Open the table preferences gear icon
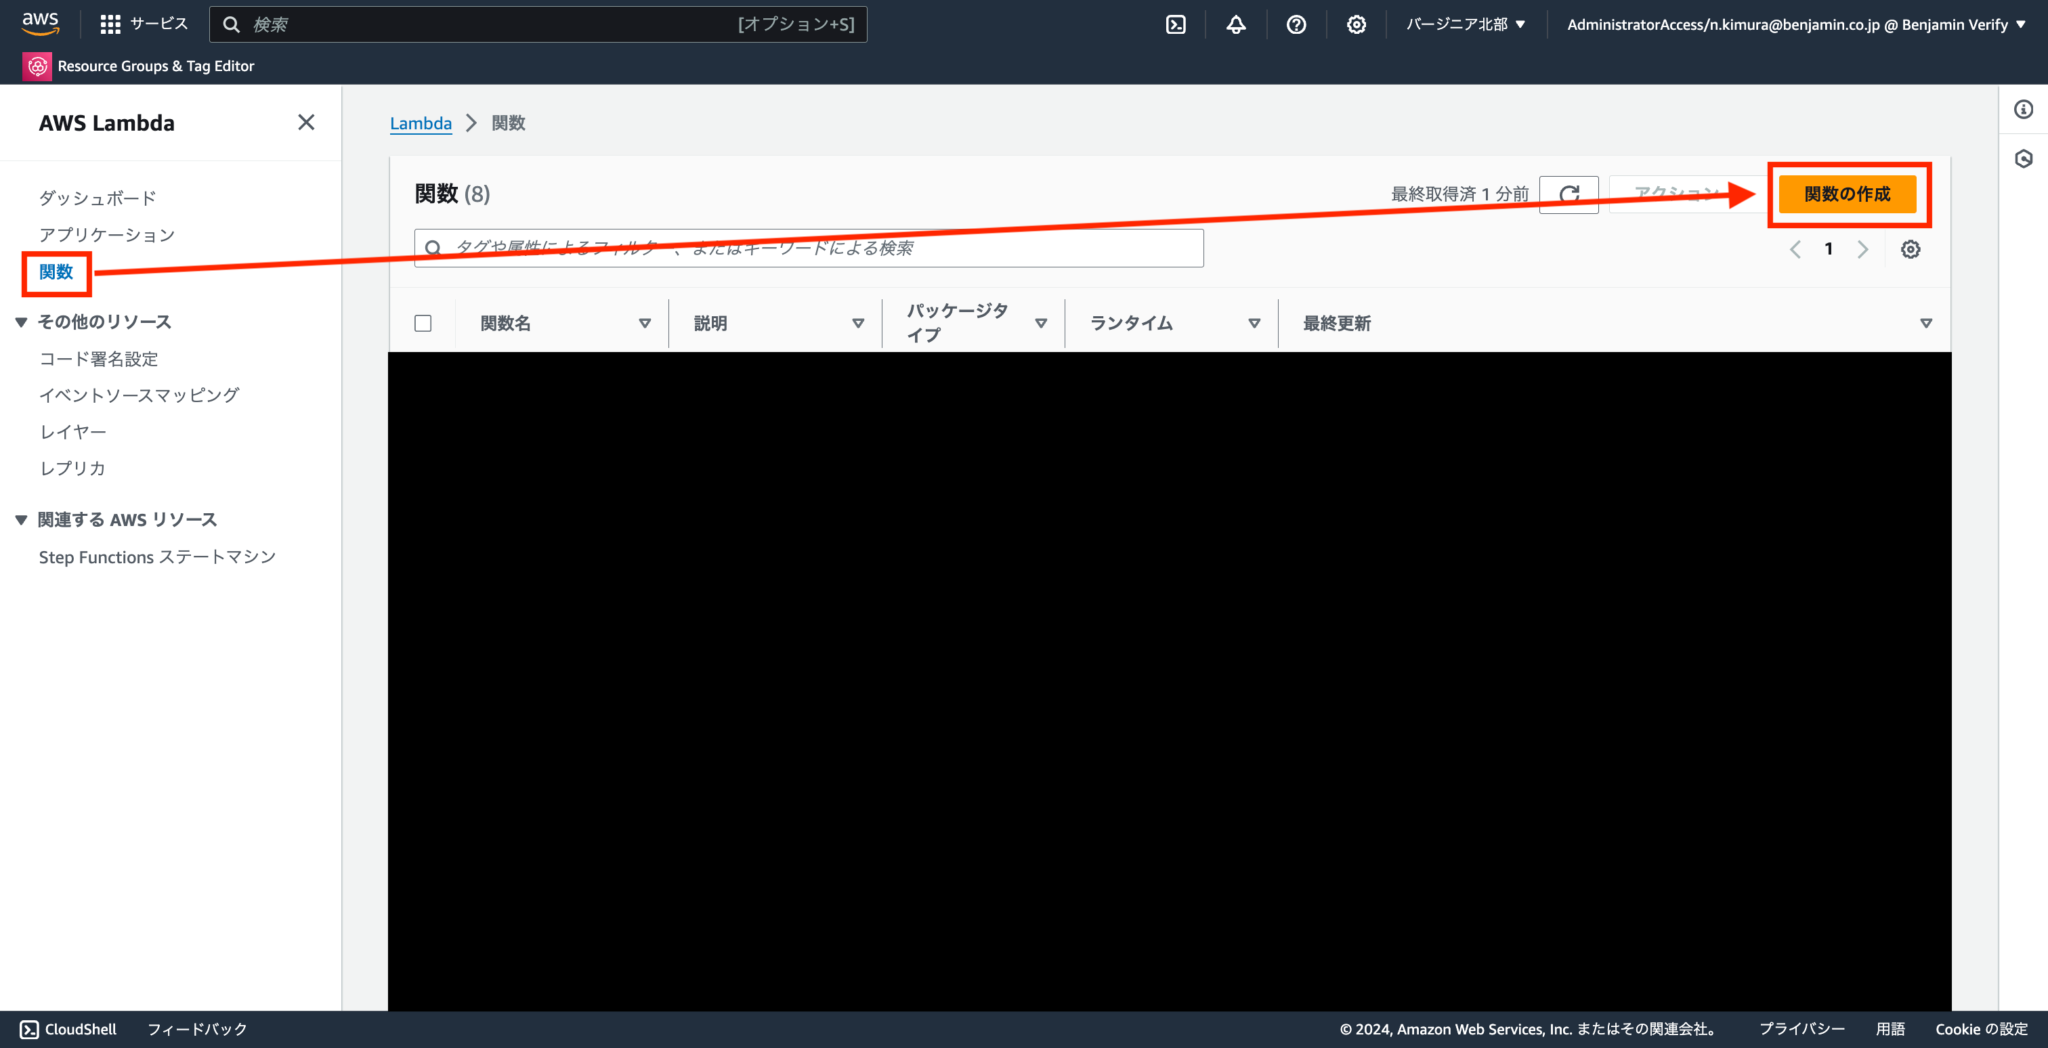The height and width of the screenshot is (1048, 2048). [1910, 249]
